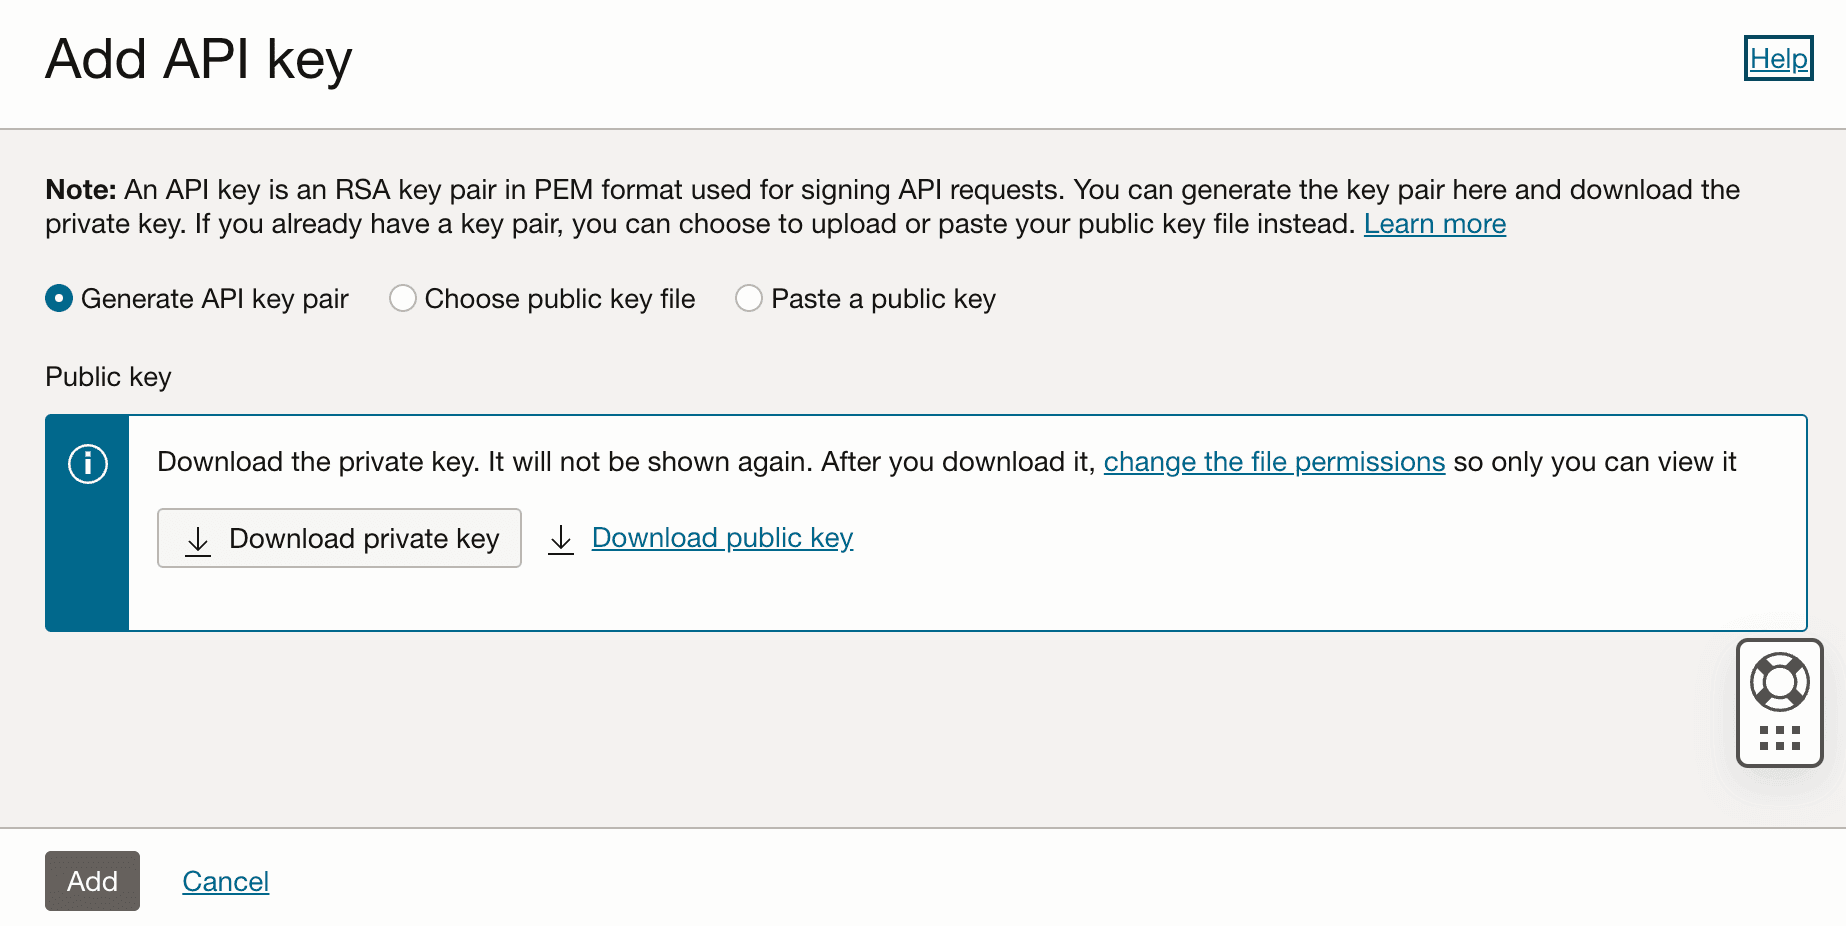Click Download public key

[x=722, y=538]
